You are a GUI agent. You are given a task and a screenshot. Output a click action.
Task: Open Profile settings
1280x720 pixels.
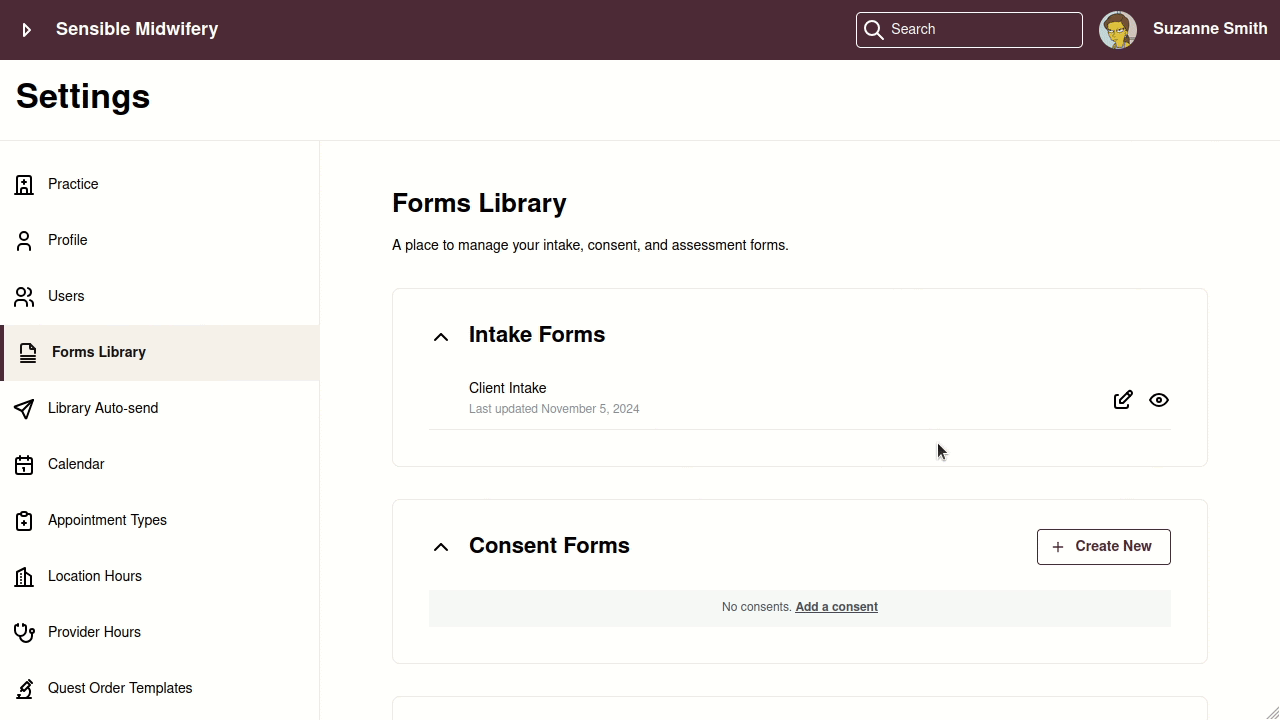point(160,241)
